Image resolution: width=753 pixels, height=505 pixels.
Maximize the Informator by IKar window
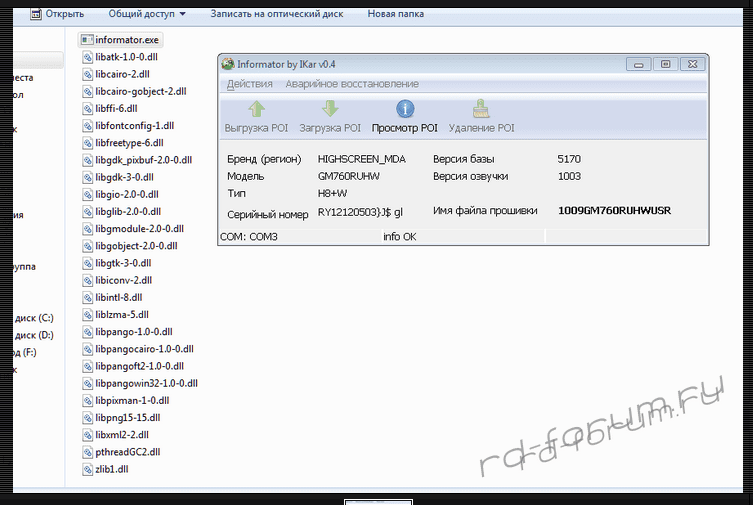(x=665, y=64)
